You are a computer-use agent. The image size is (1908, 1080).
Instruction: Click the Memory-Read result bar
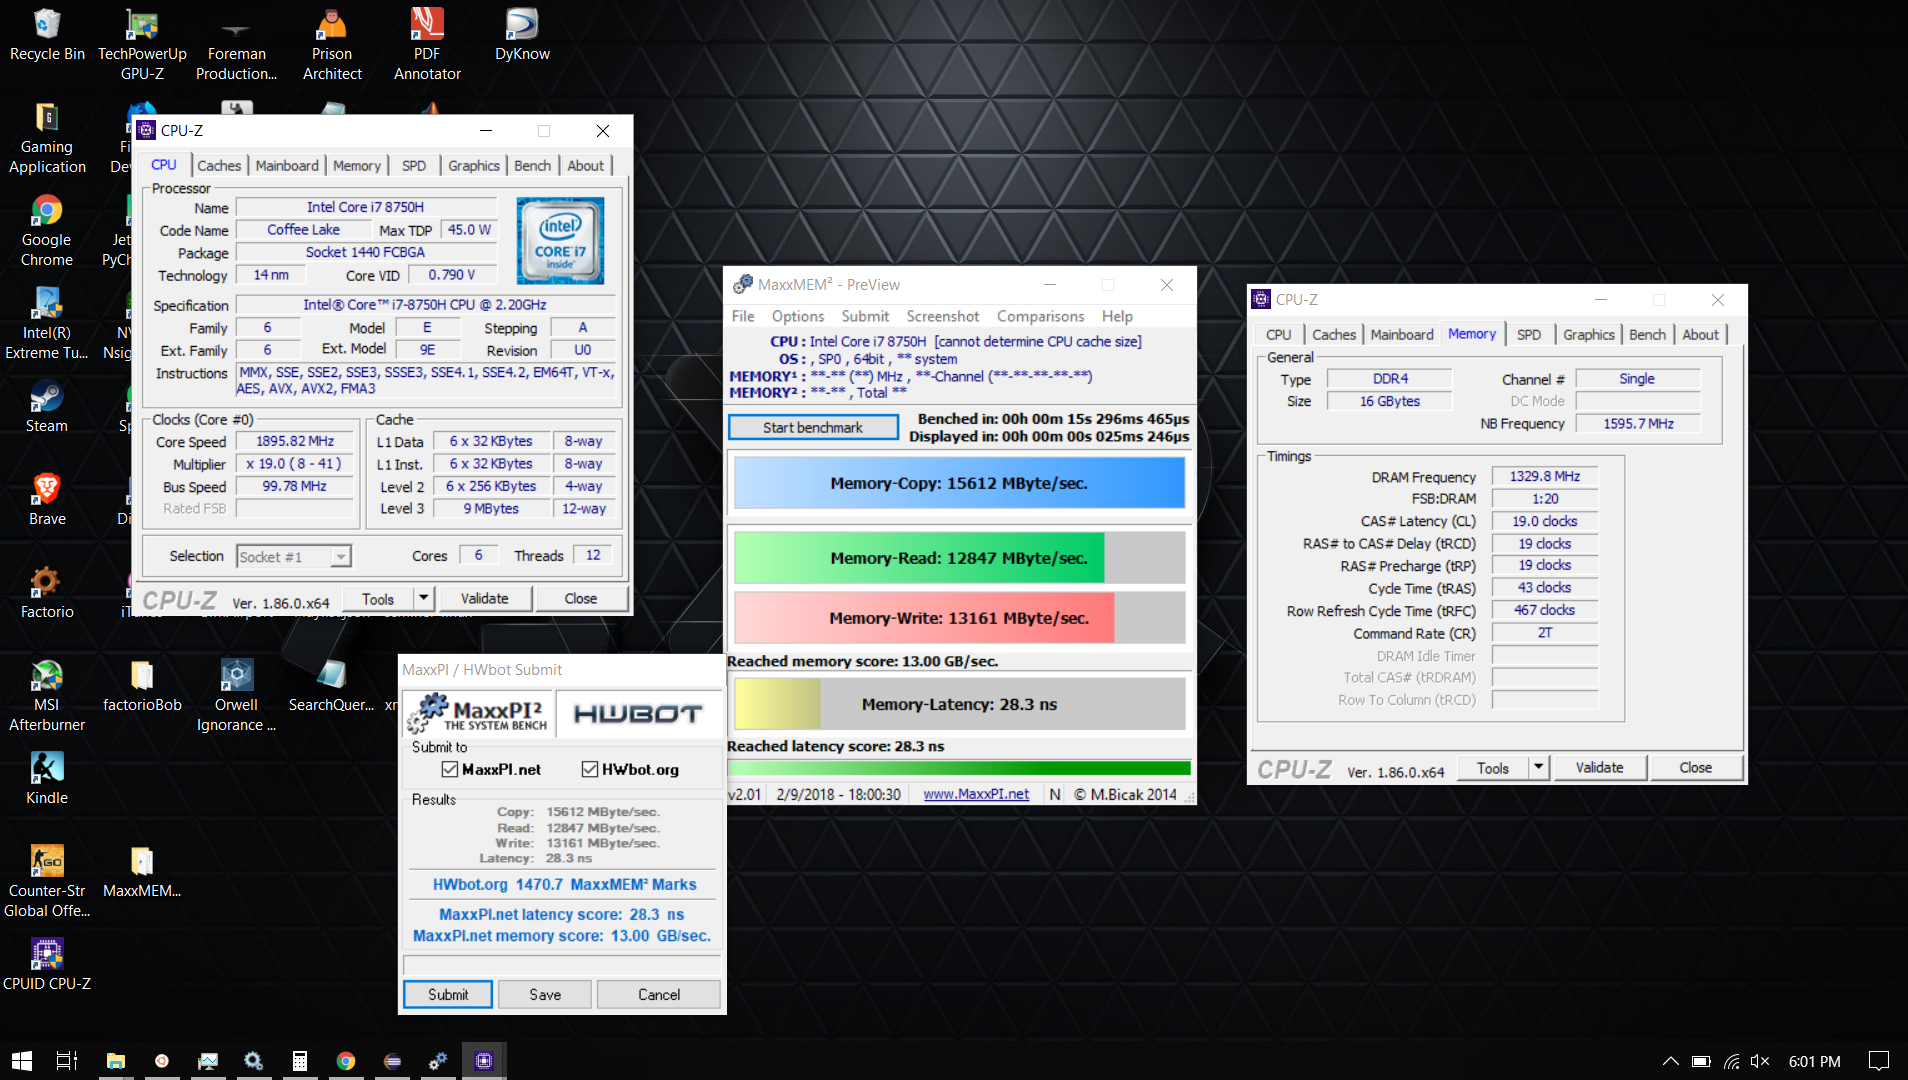point(959,558)
